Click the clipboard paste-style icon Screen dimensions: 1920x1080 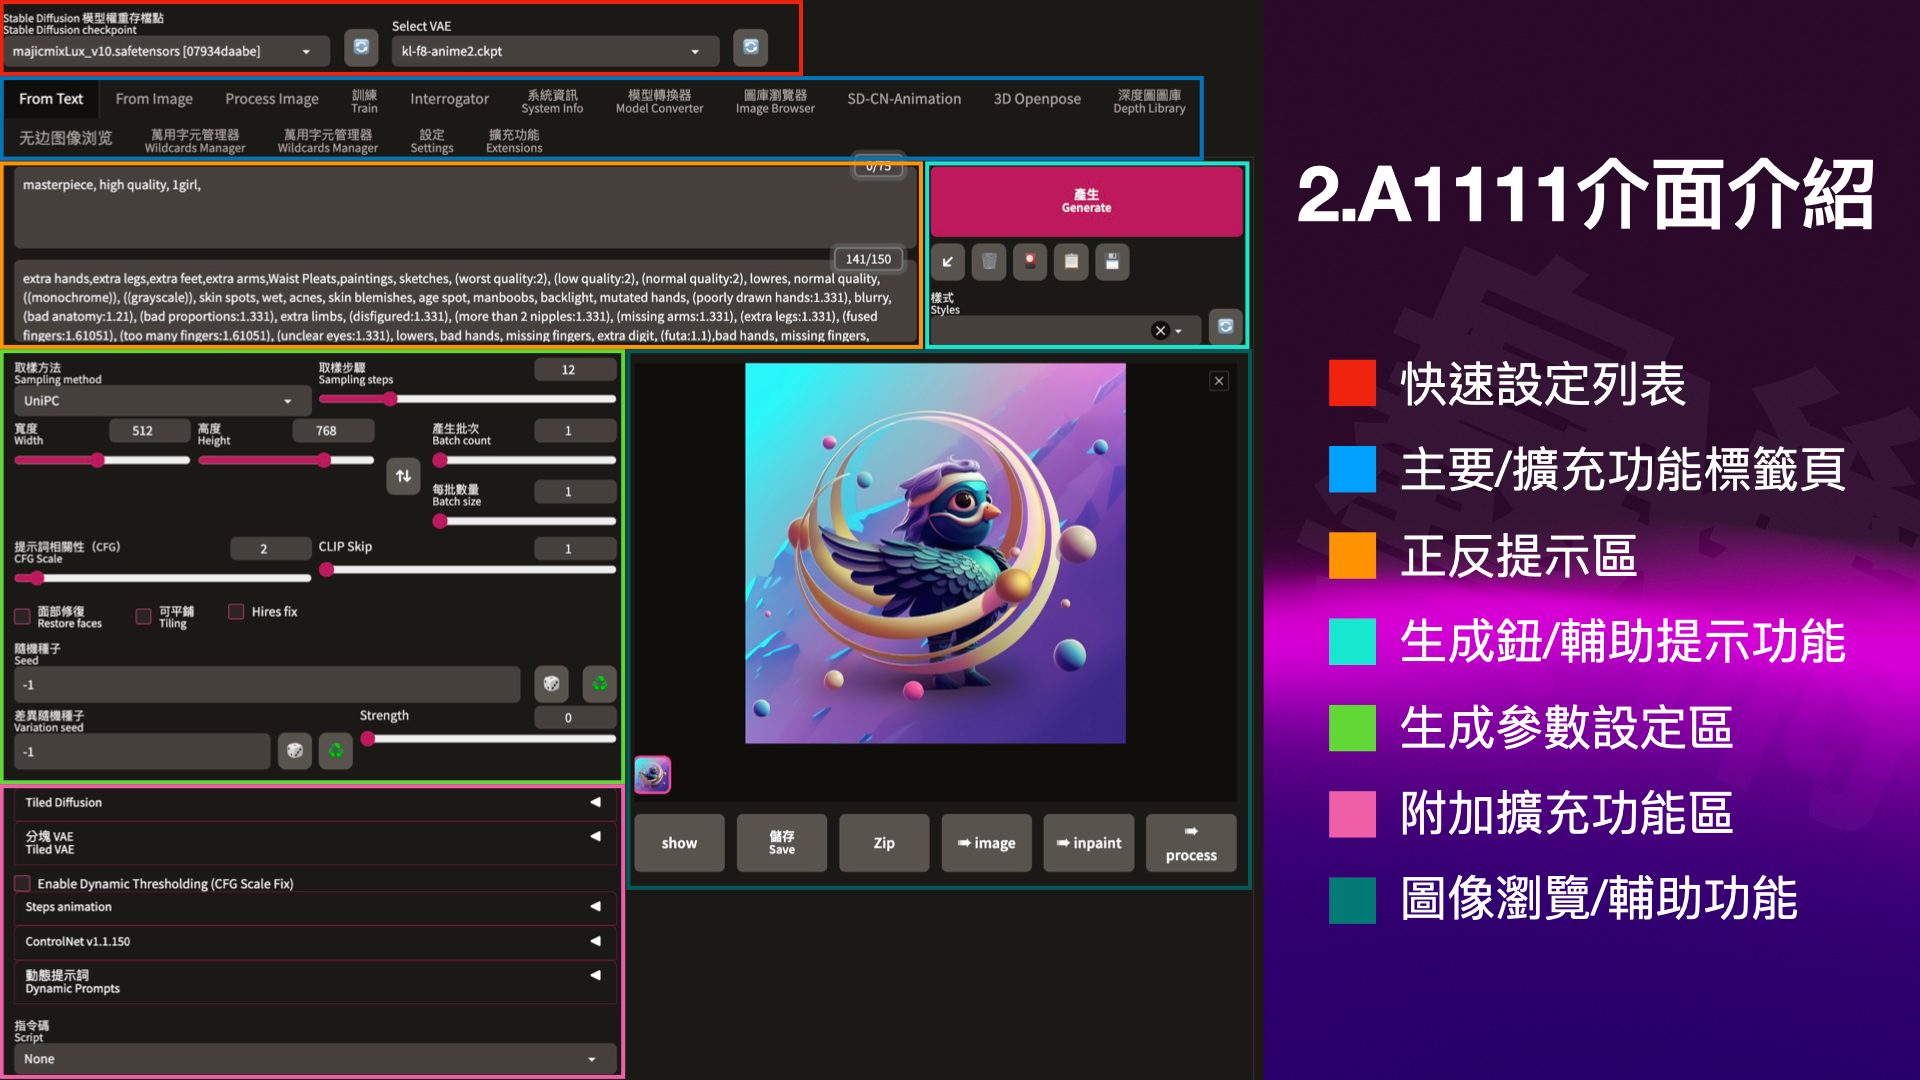click(x=1071, y=262)
